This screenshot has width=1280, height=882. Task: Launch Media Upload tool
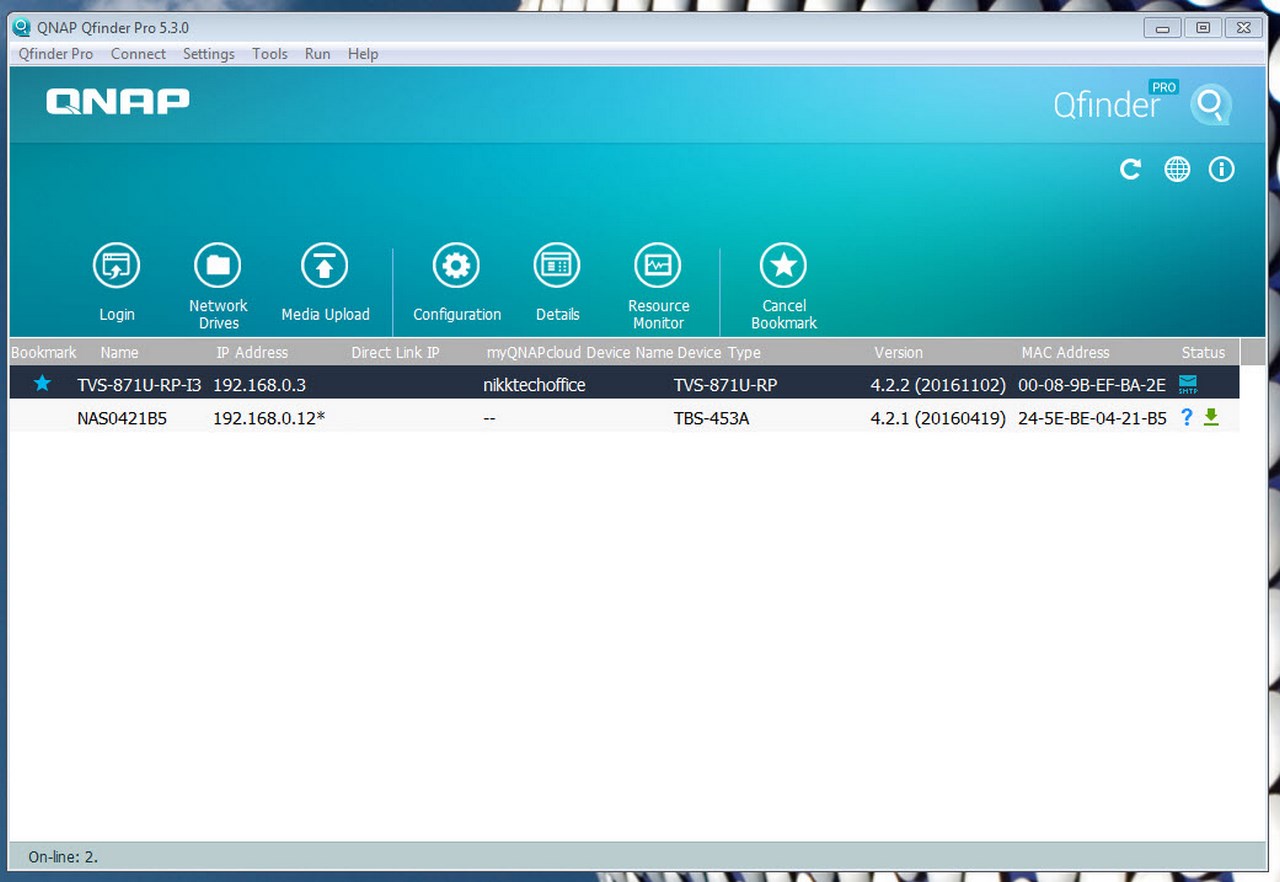tap(325, 266)
